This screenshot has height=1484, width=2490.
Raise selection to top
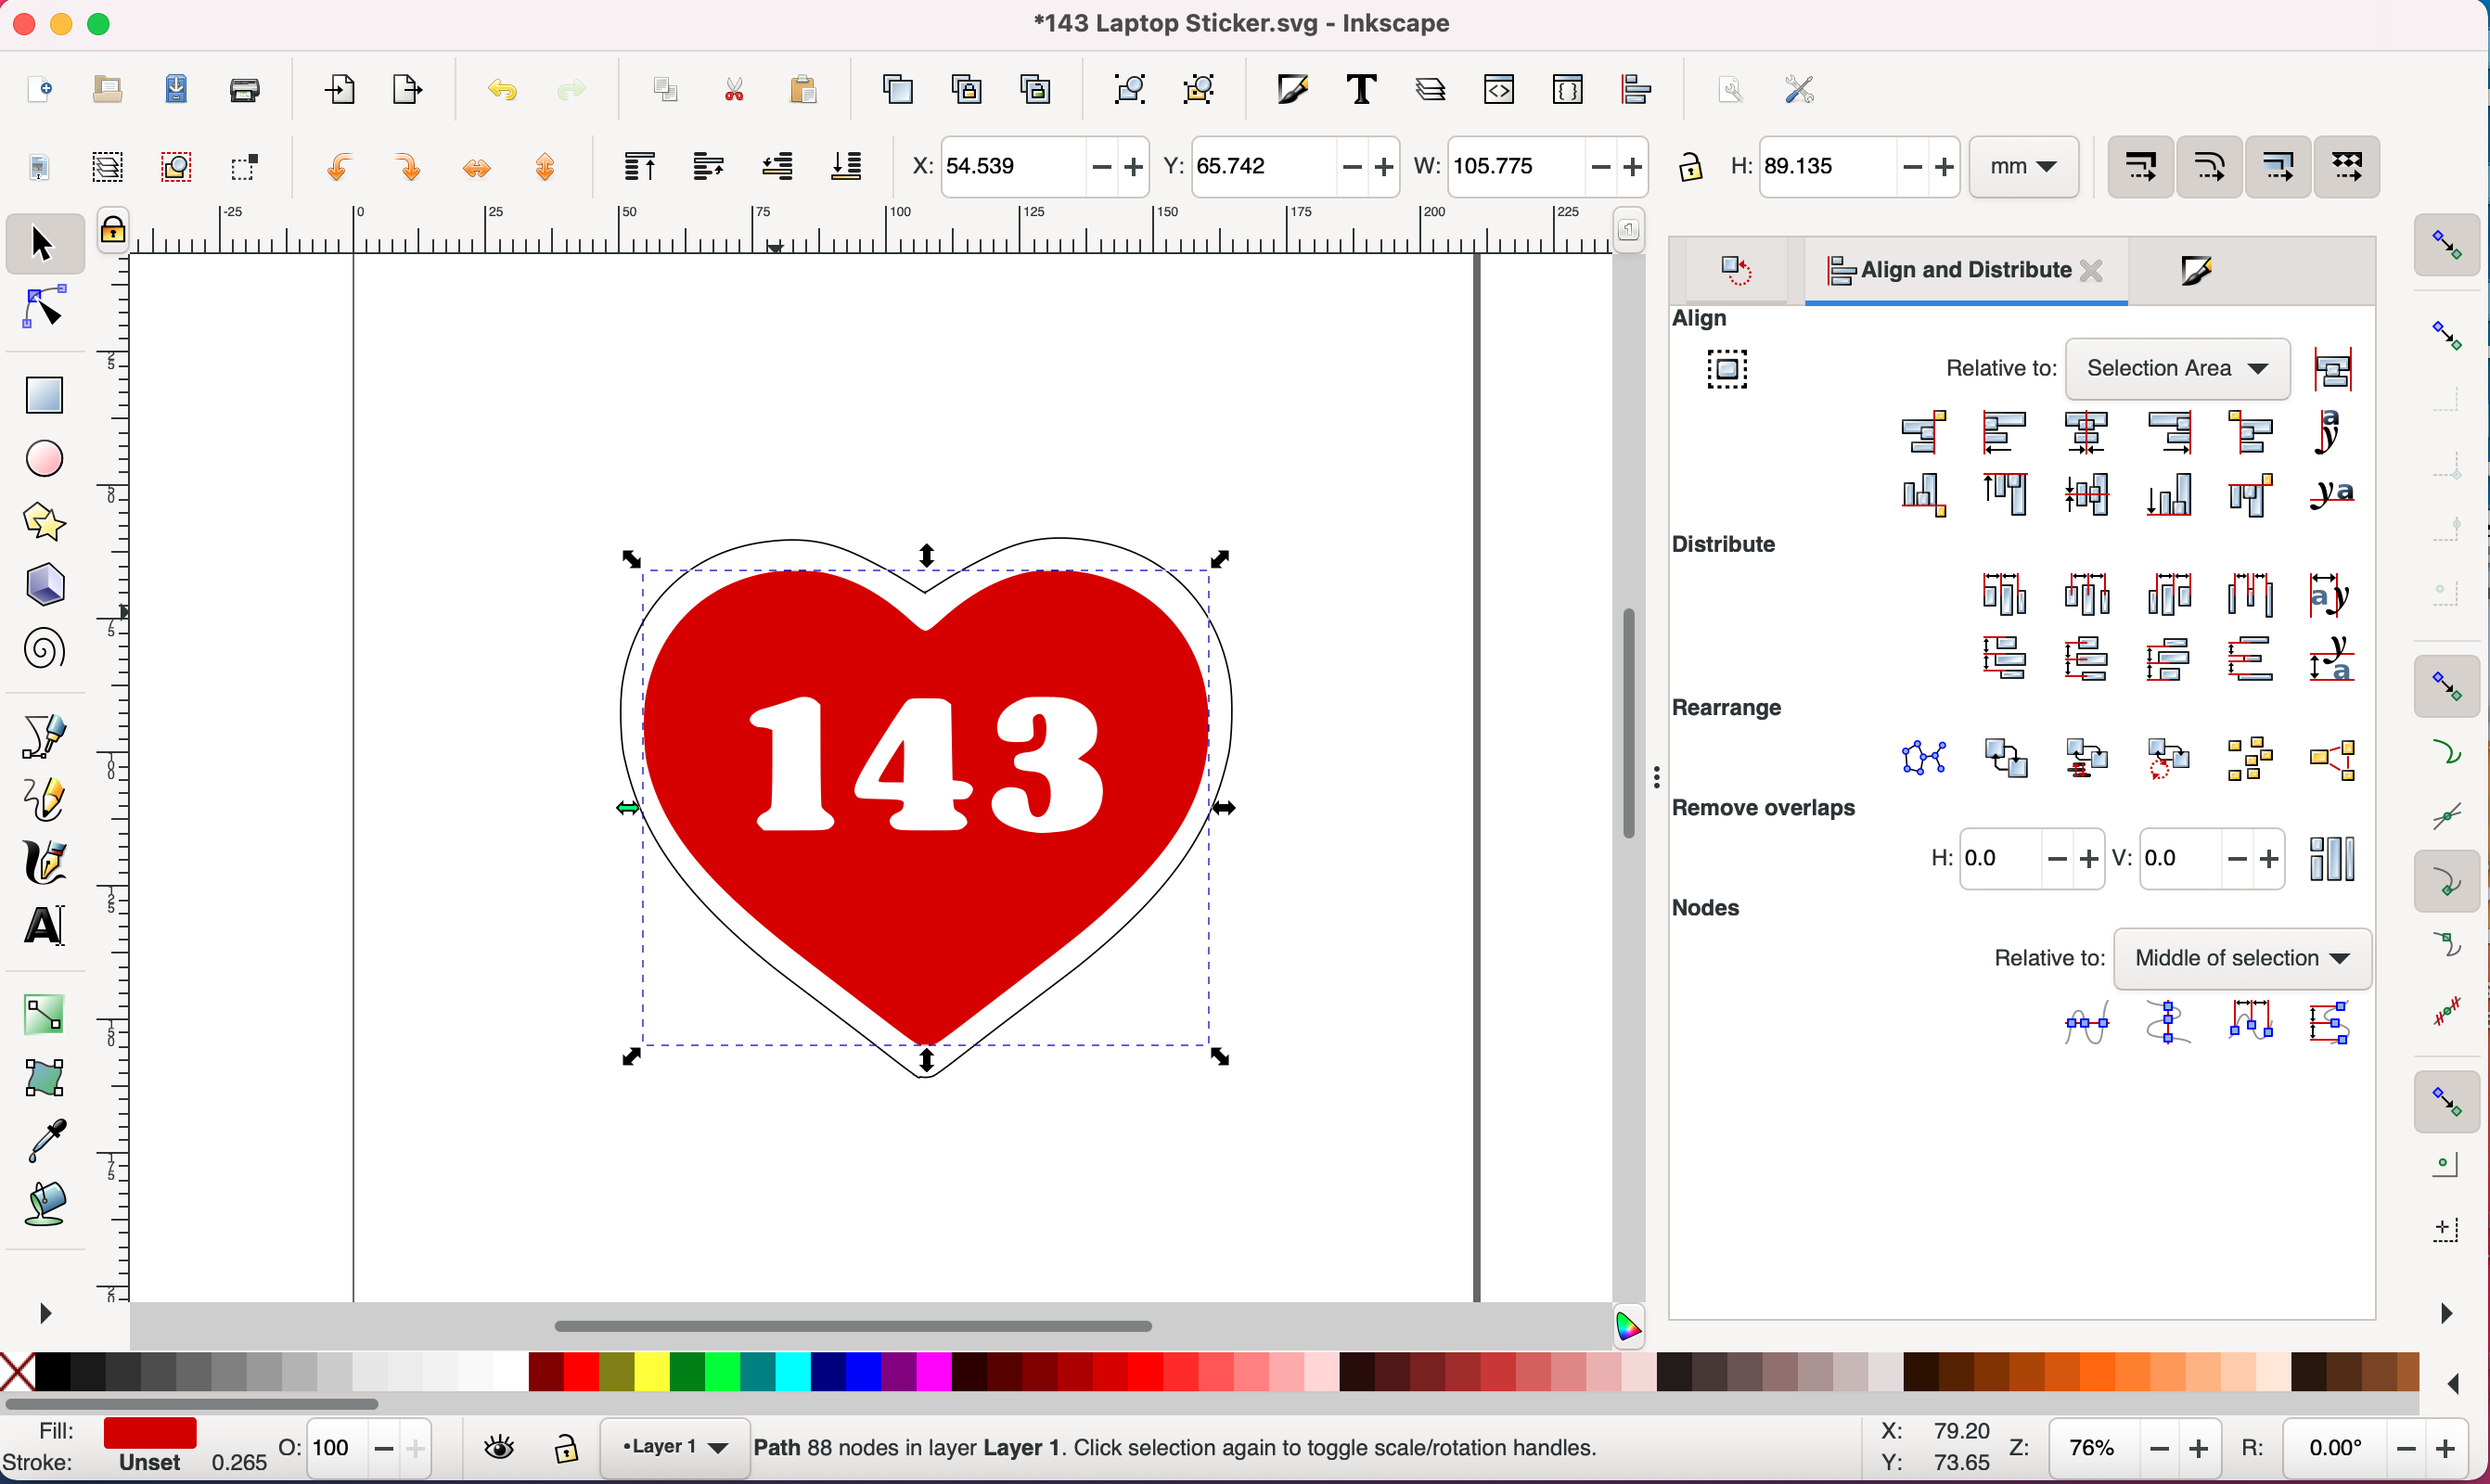(x=640, y=167)
